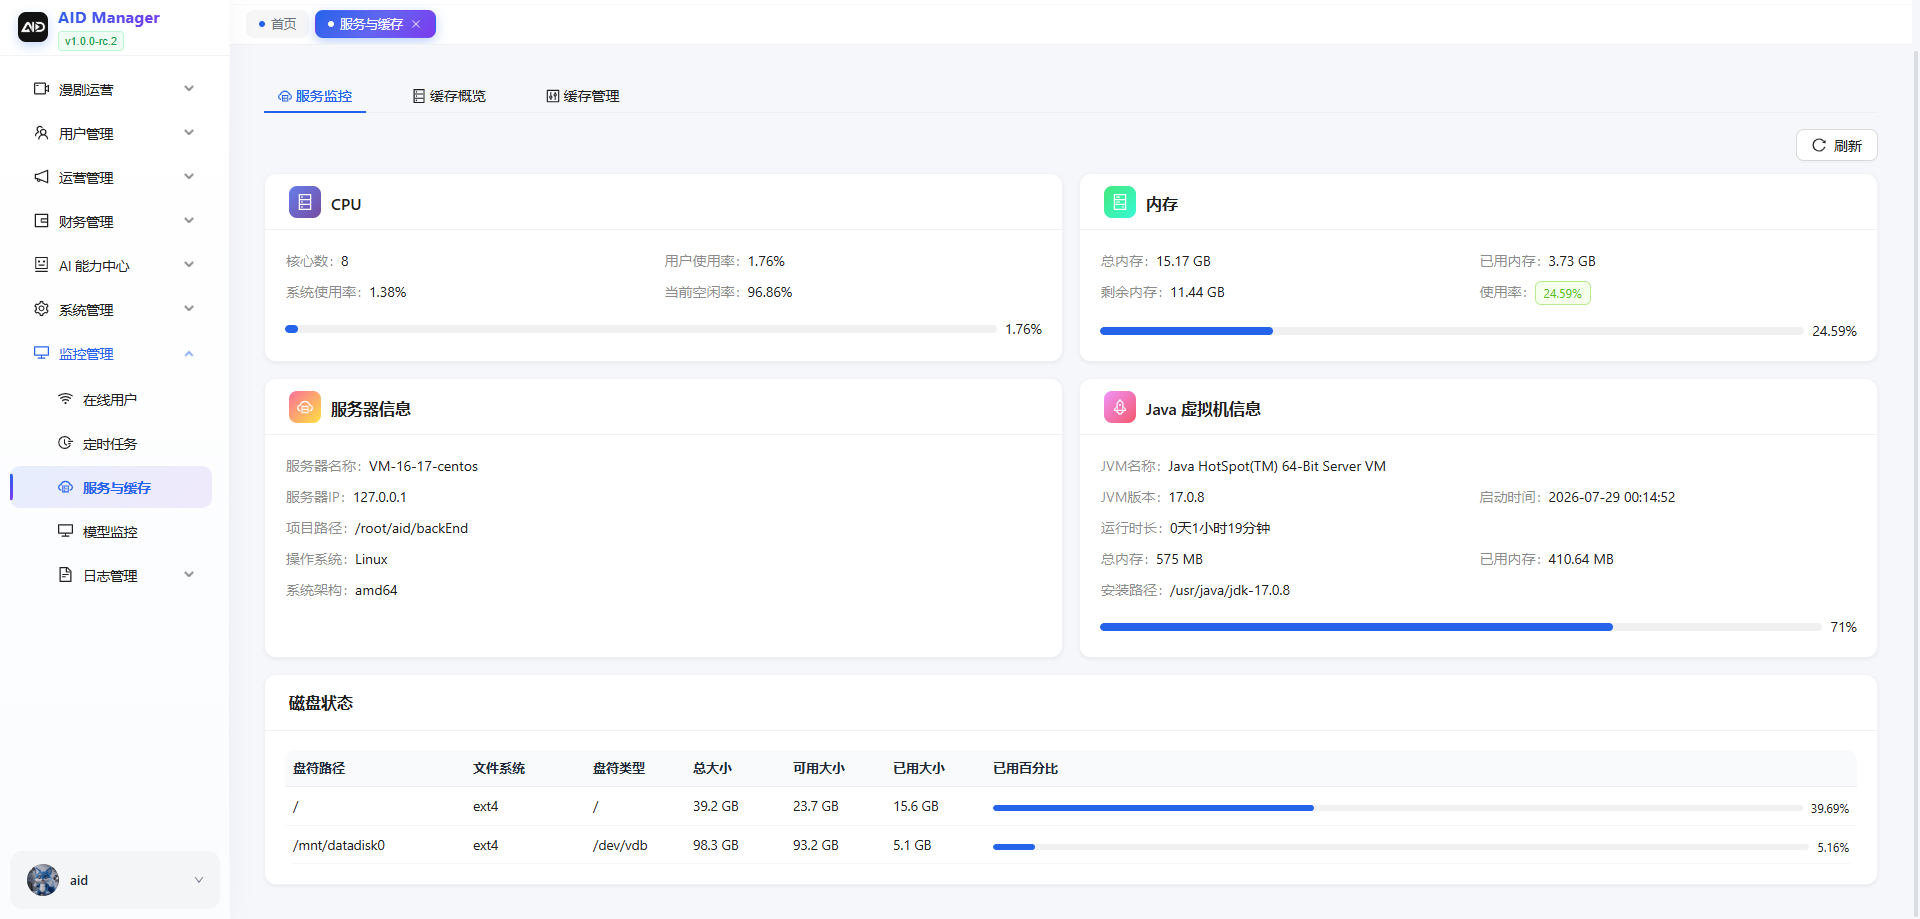The image size is (1920, 919).
Task: Click the 刷新 button
Action: click(x=1837, y=145)
